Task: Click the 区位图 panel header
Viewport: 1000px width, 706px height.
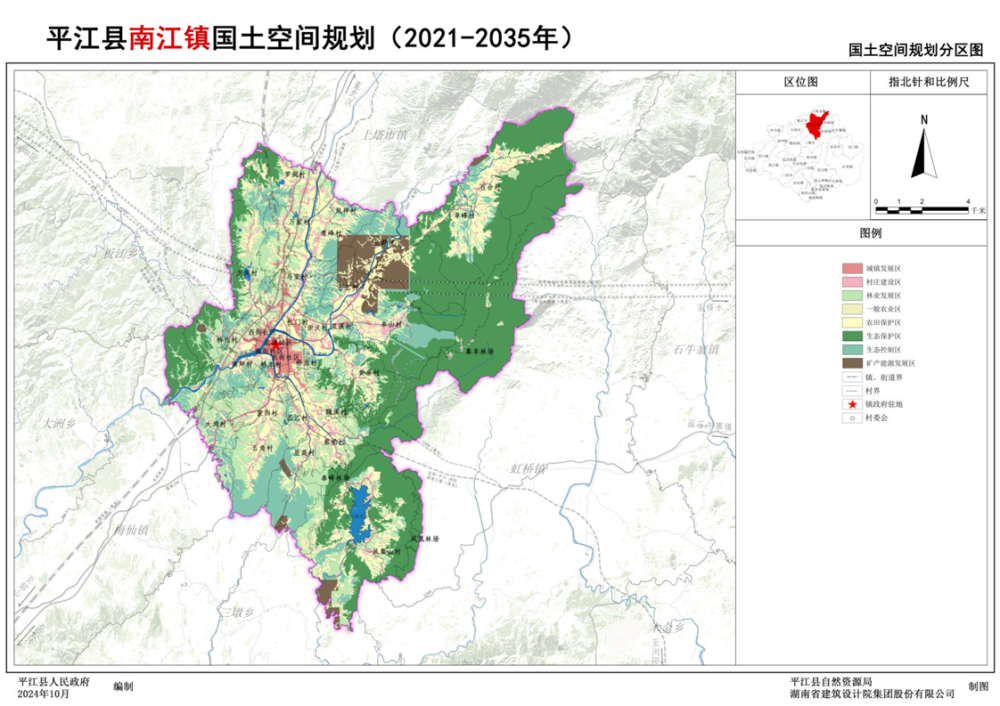Action: [800, 82]
